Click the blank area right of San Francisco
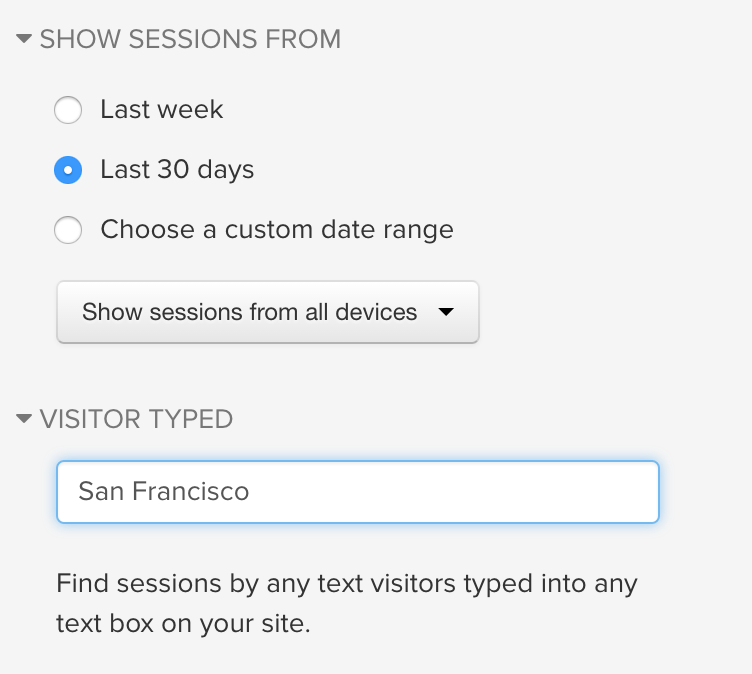Viewport: 752px width, 674px height. [451, 492]
